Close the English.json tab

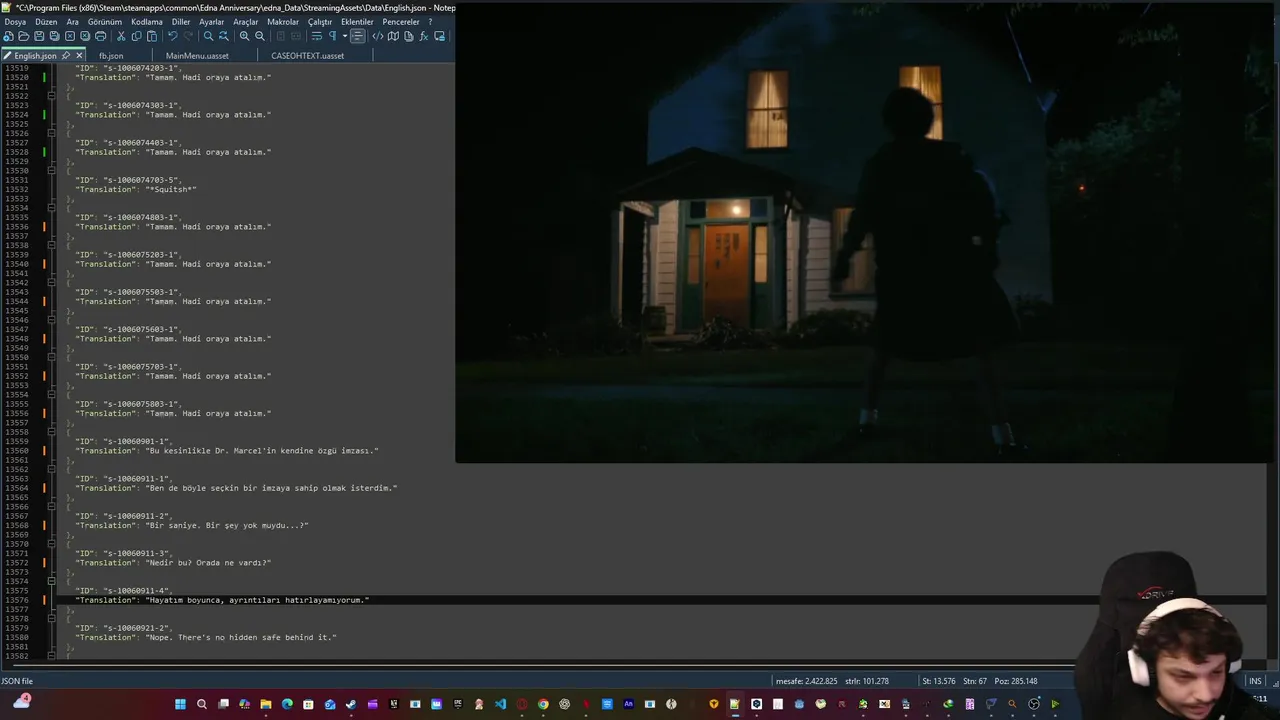(x=80, y=56)
